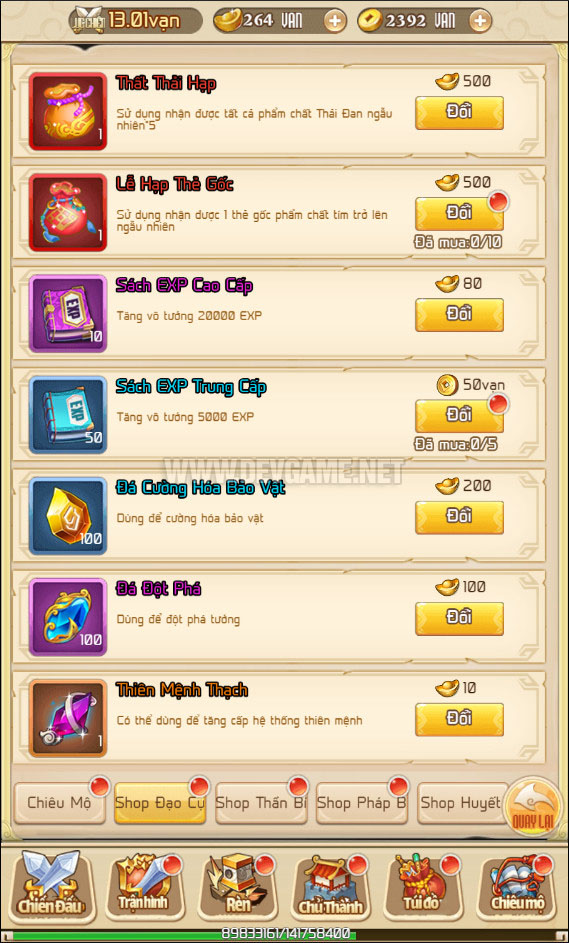Switch to the Shop Thần Bí tab

(x=261, y=803)
